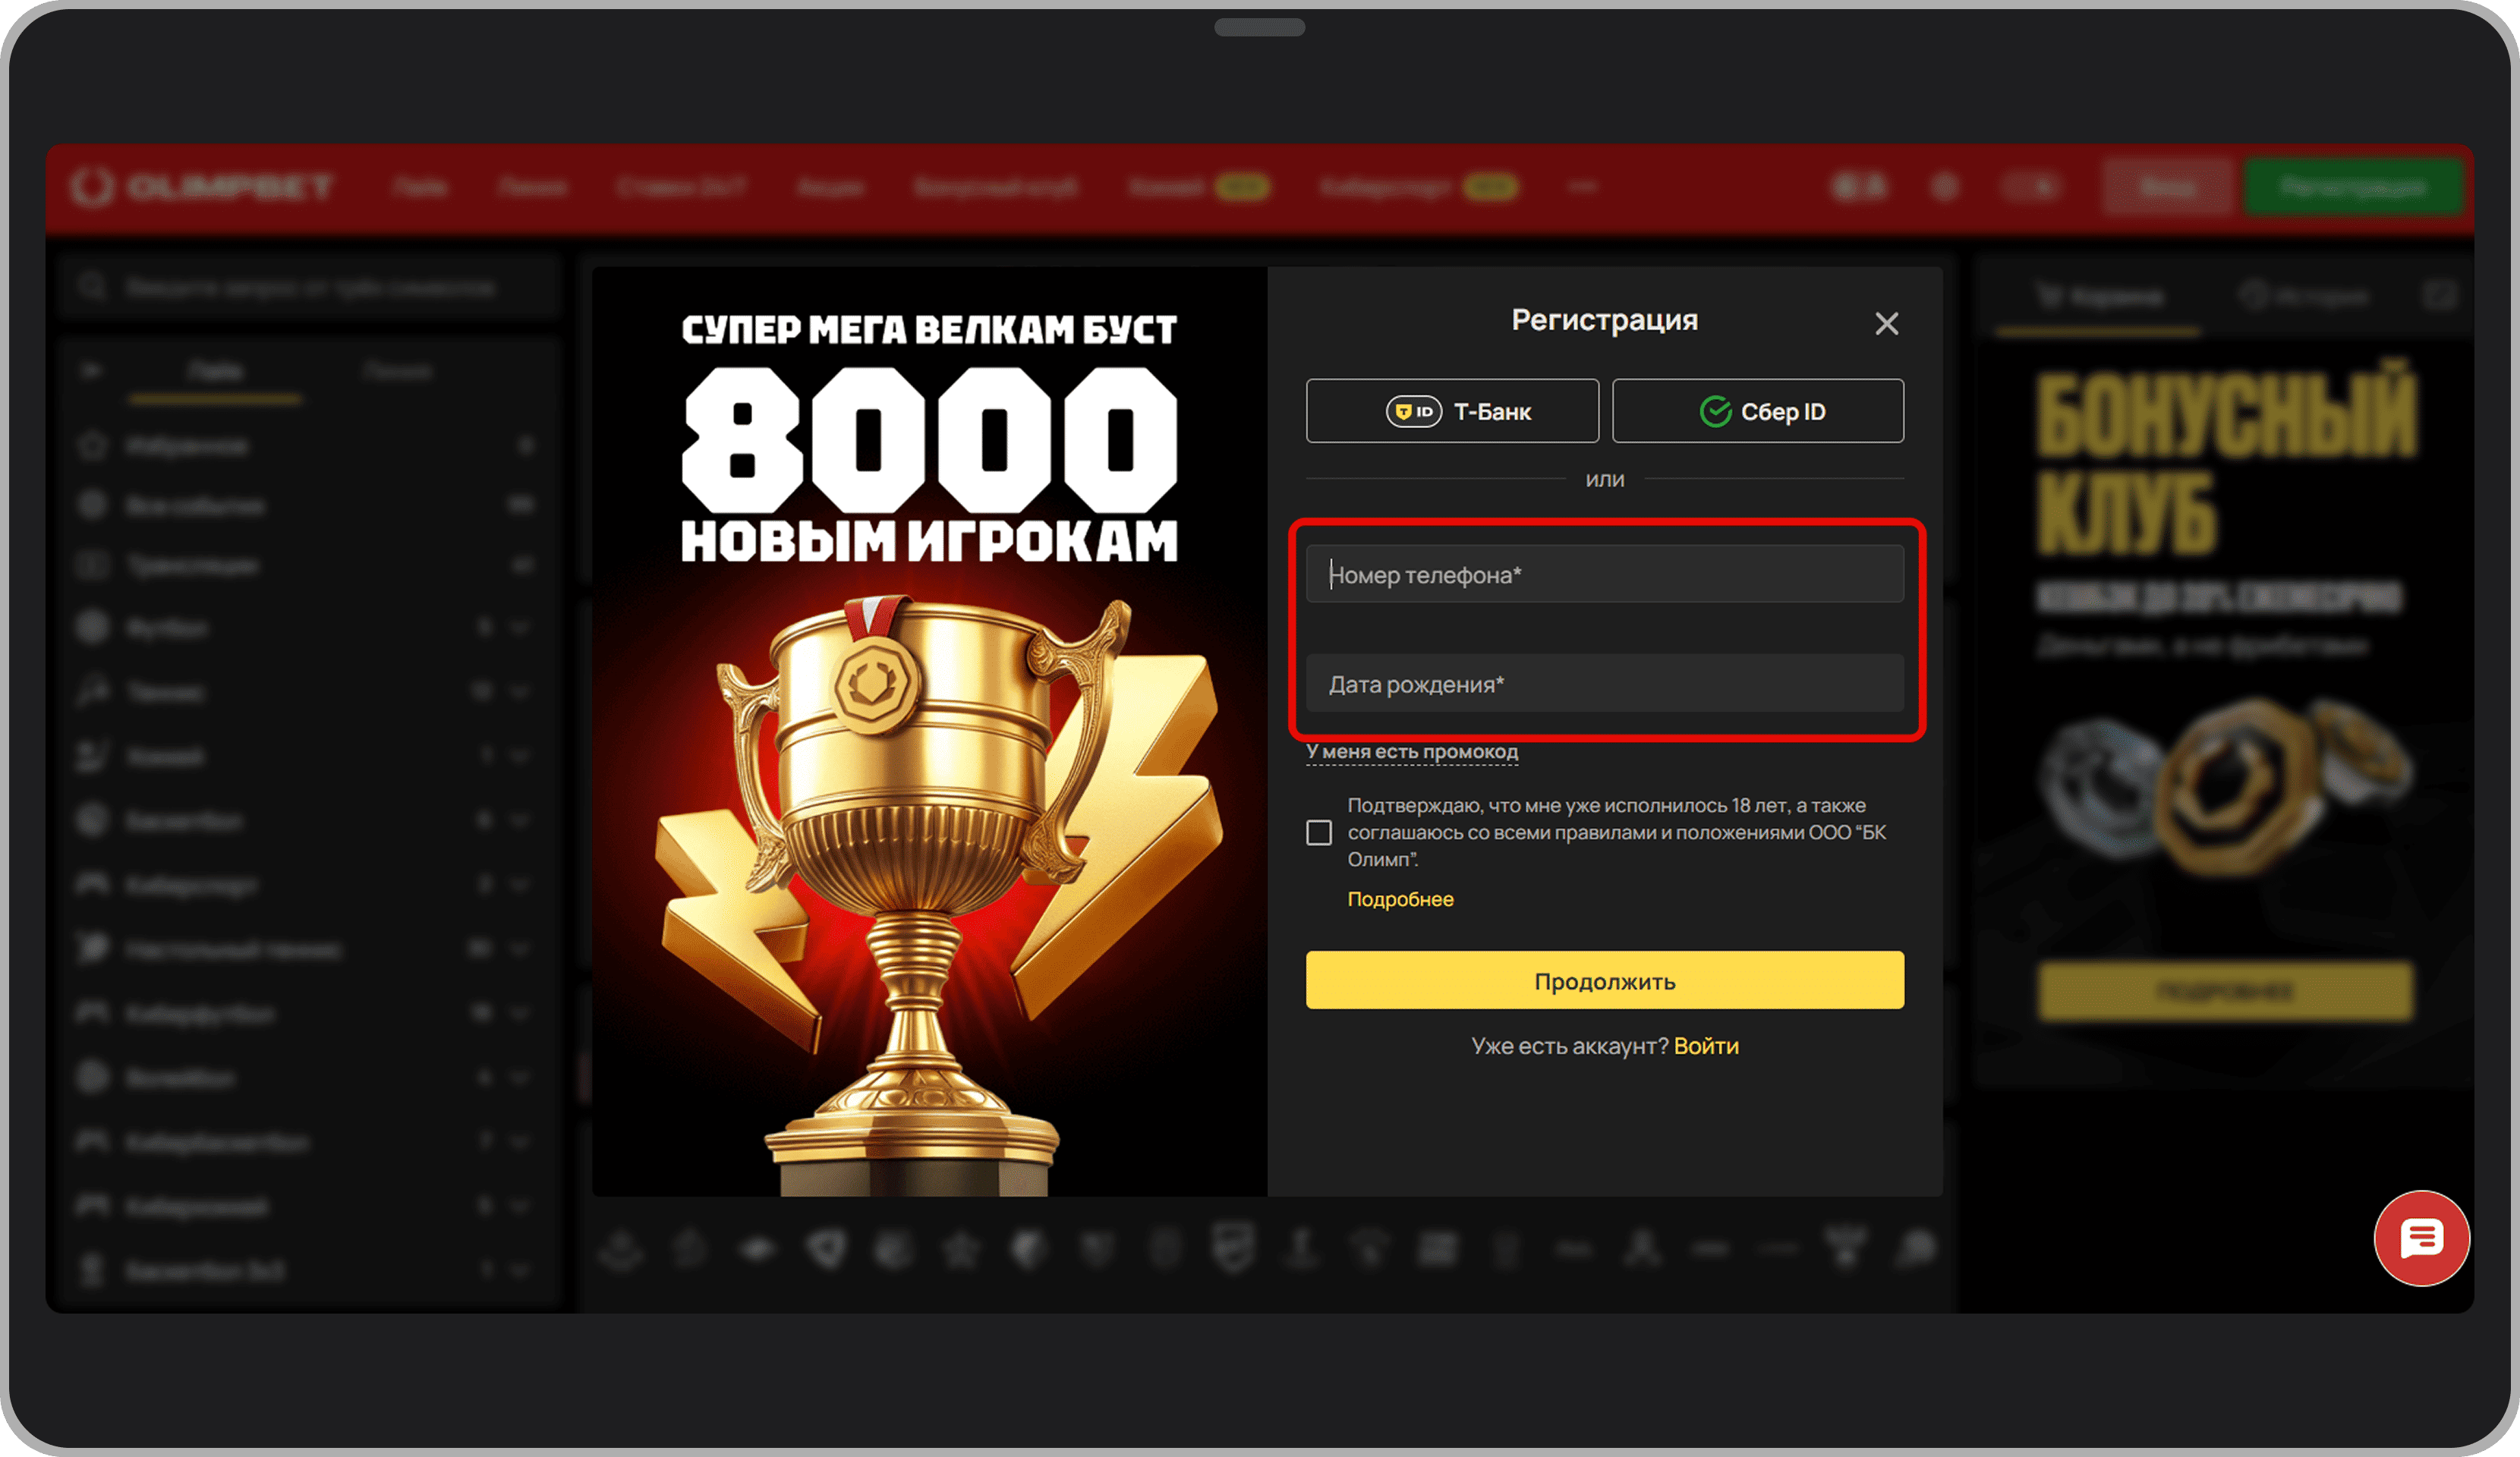
Task: Click the yellow Продолжить button
Action: (x=1604, y=980)
